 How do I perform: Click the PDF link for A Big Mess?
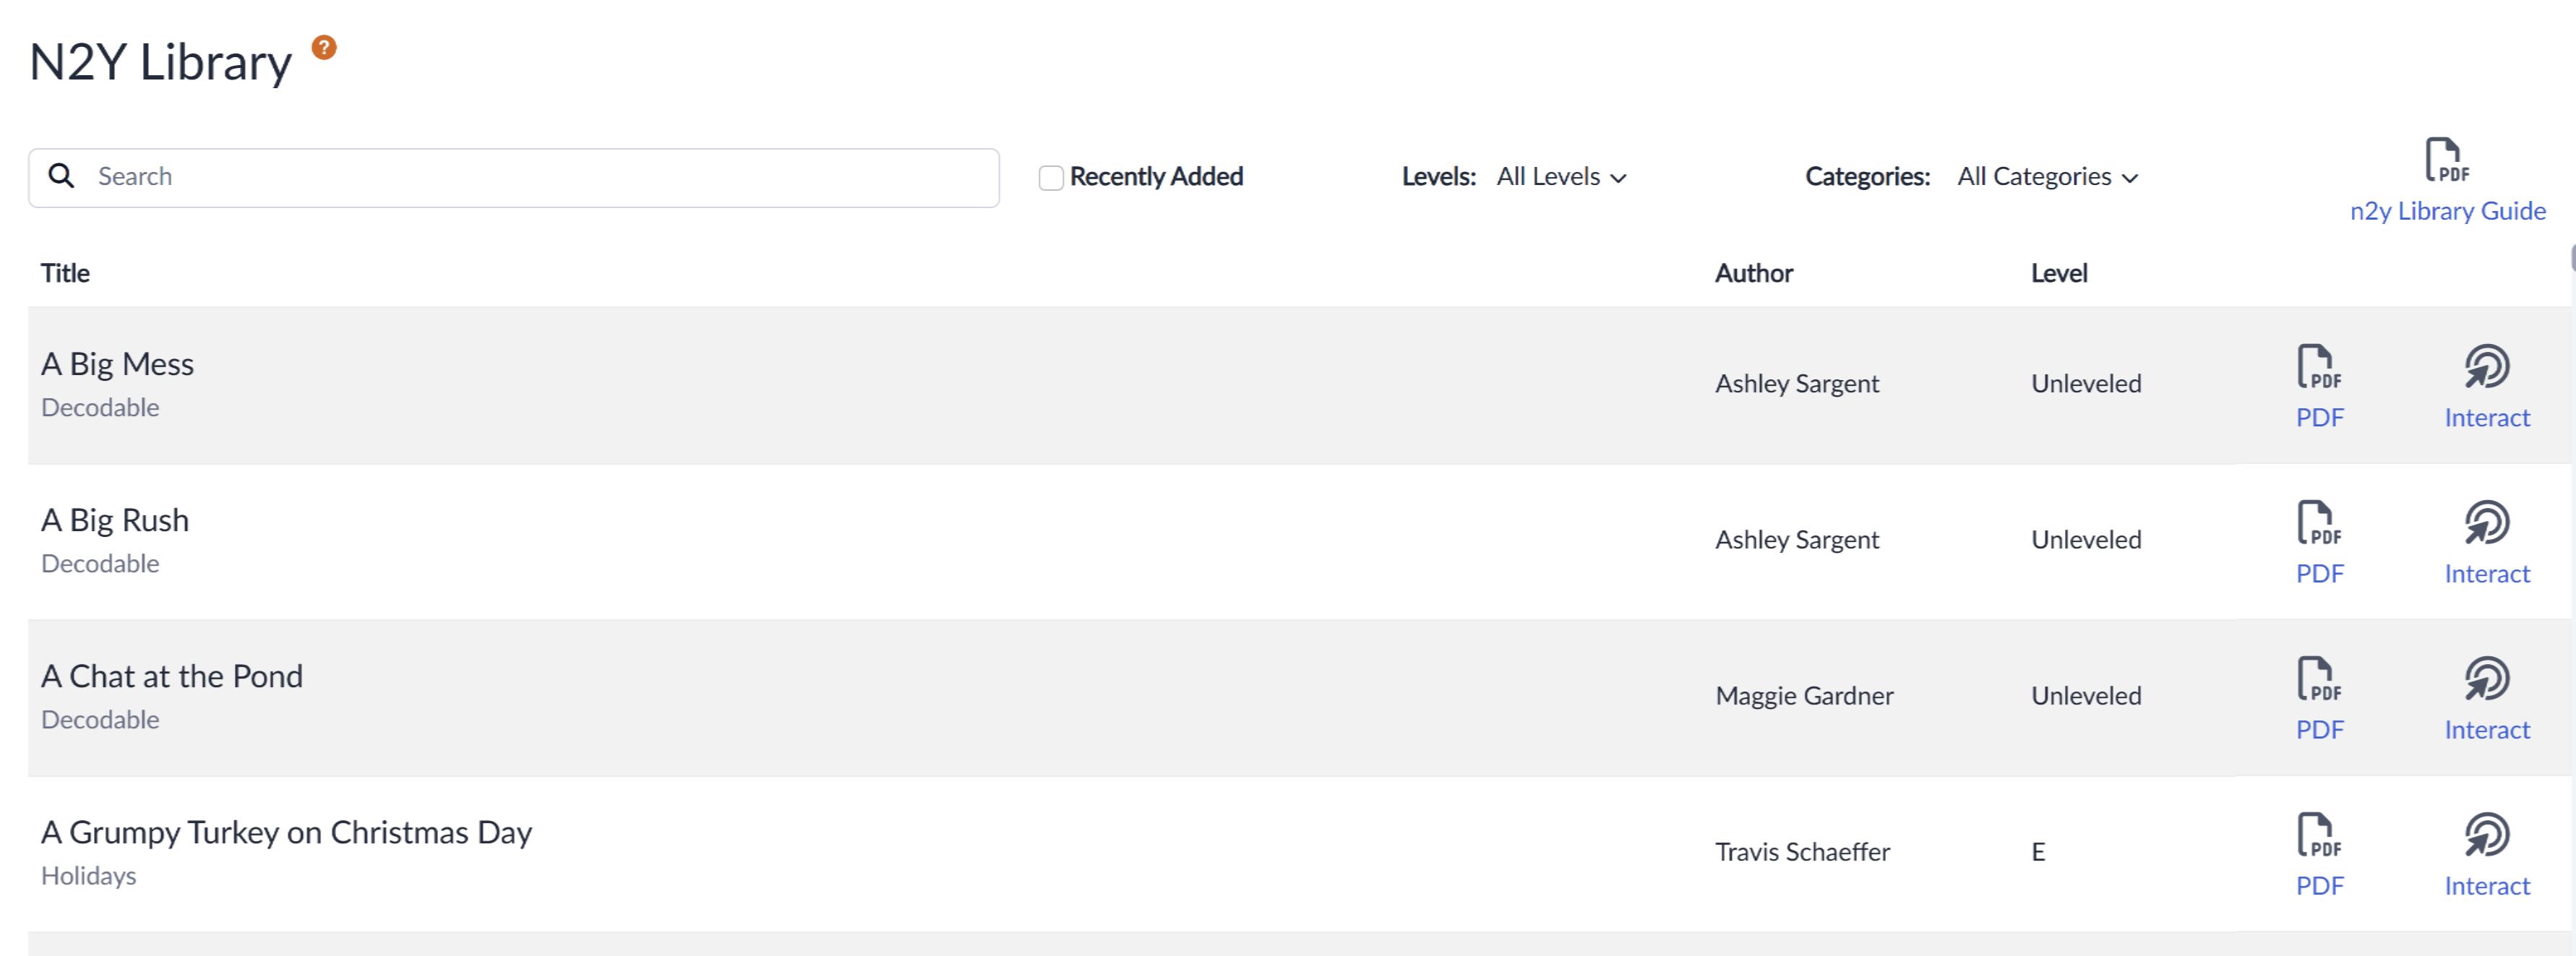coord(2319,417)
